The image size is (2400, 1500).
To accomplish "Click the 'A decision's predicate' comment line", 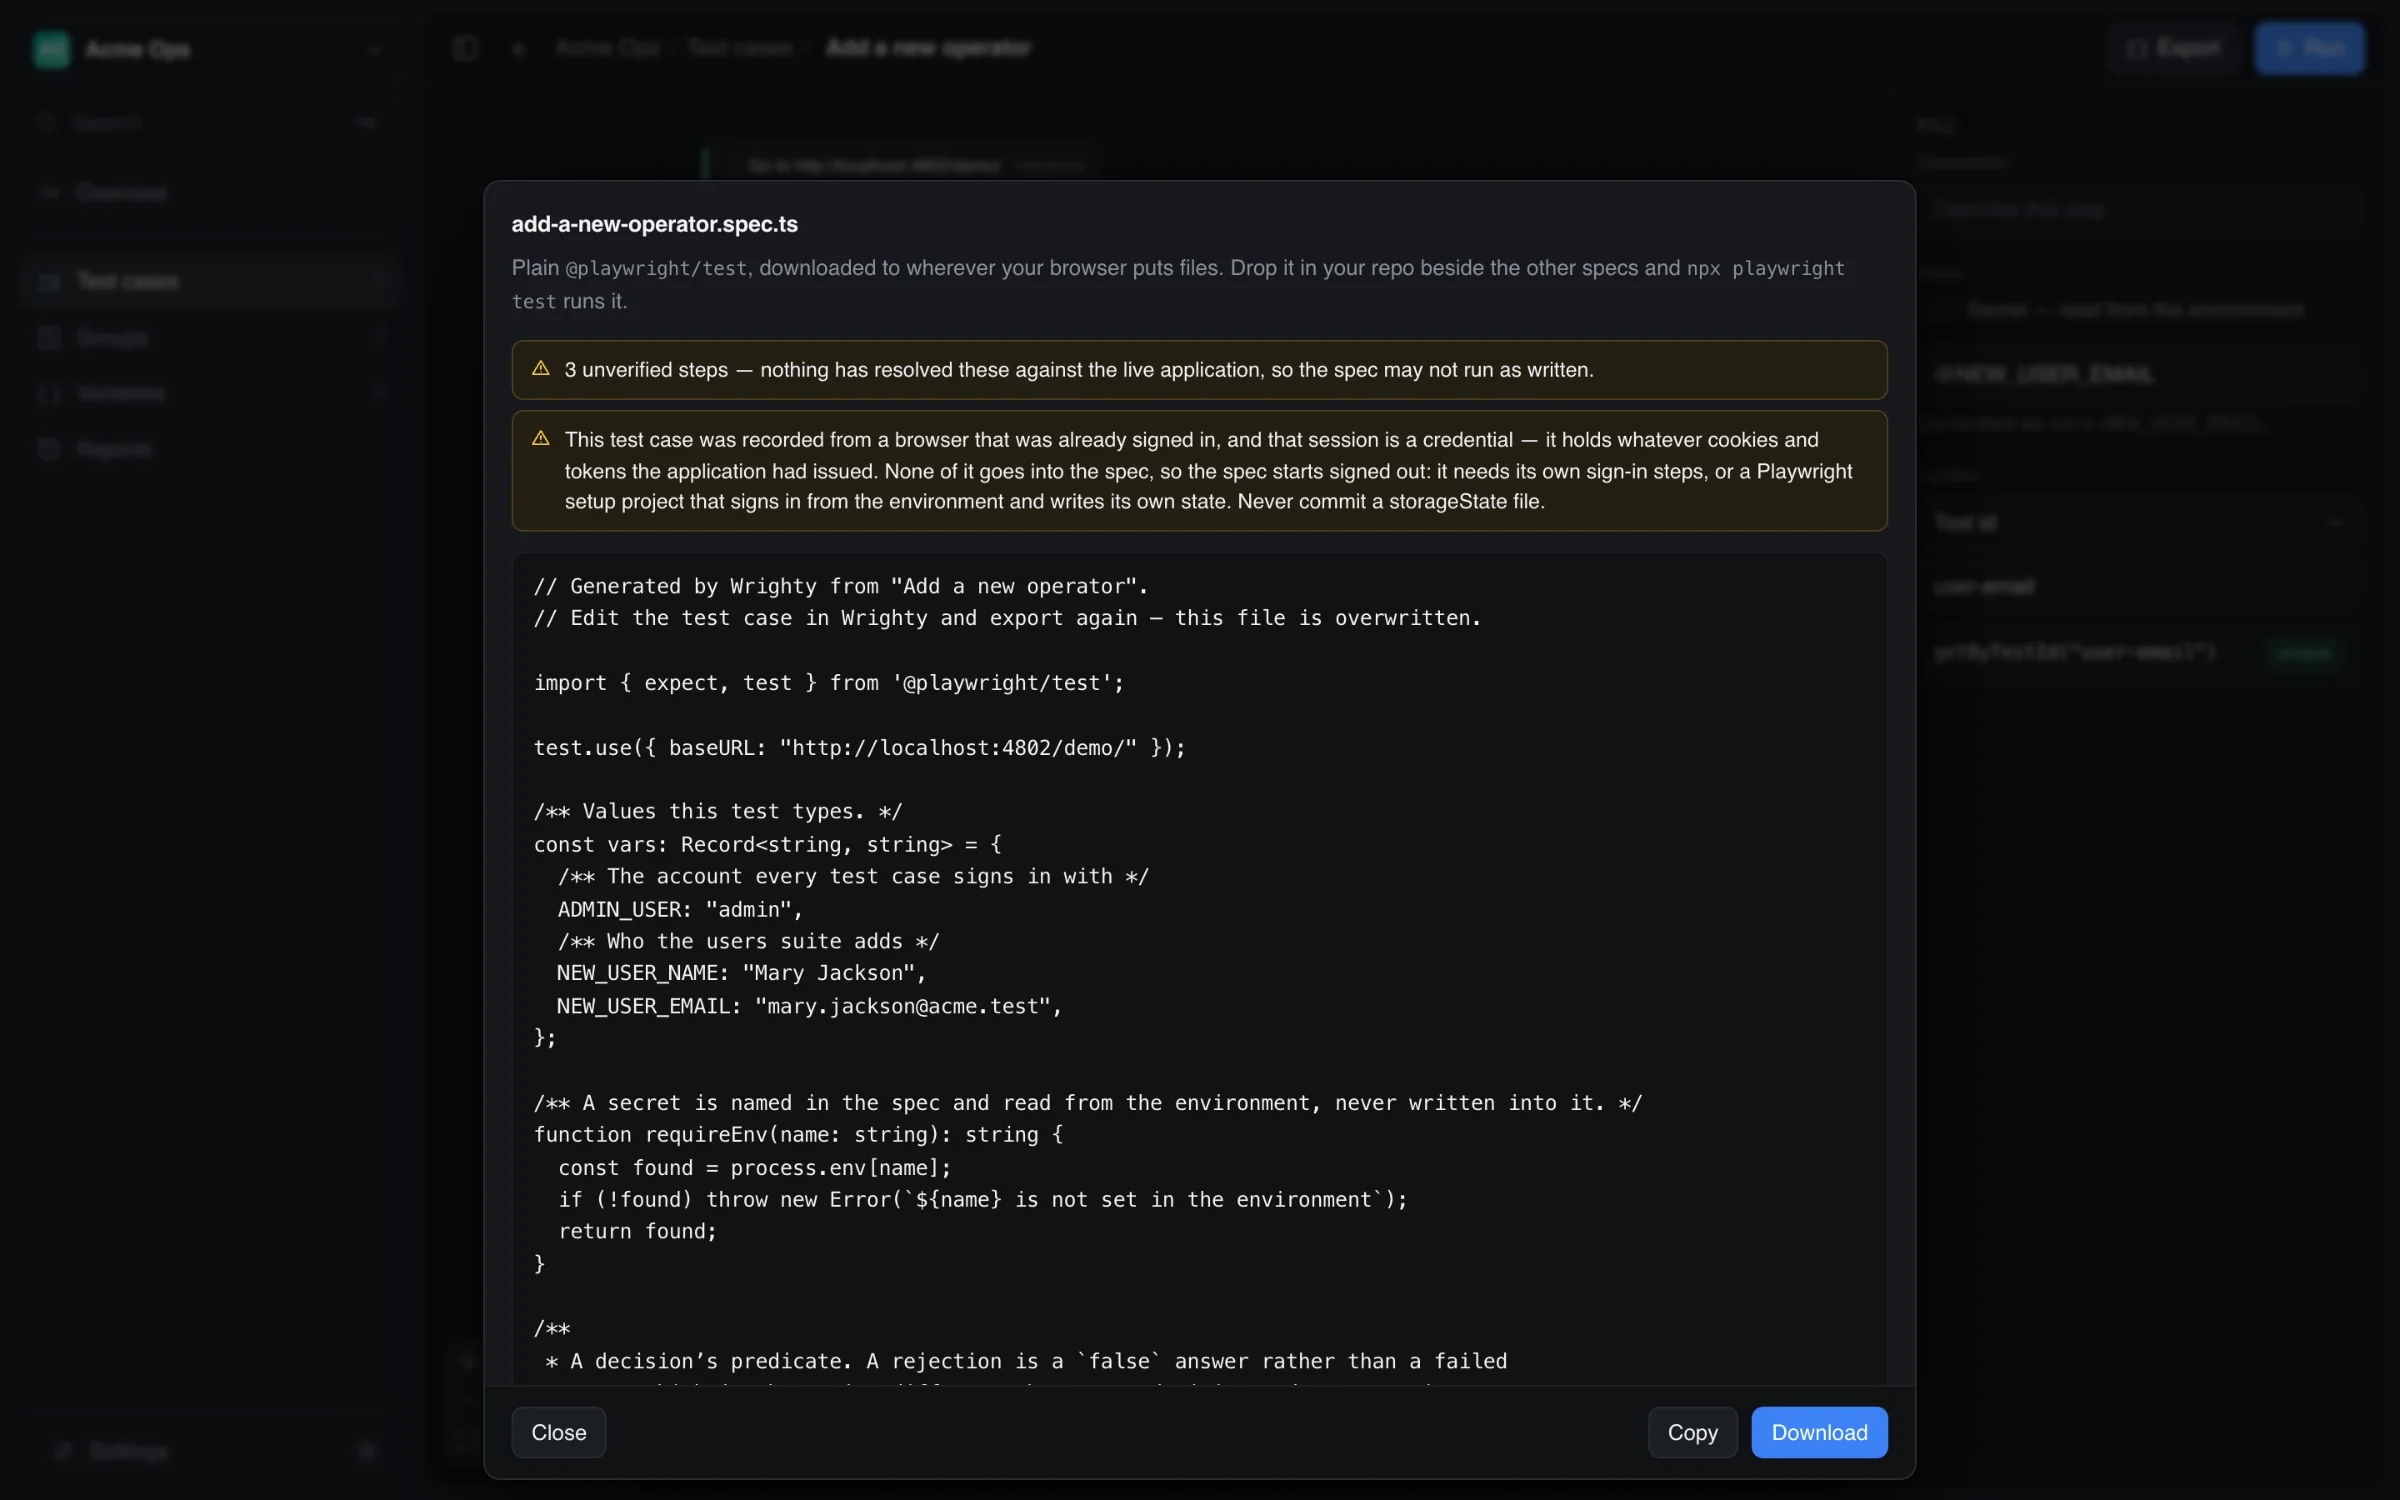I will click(1026, 1362).
